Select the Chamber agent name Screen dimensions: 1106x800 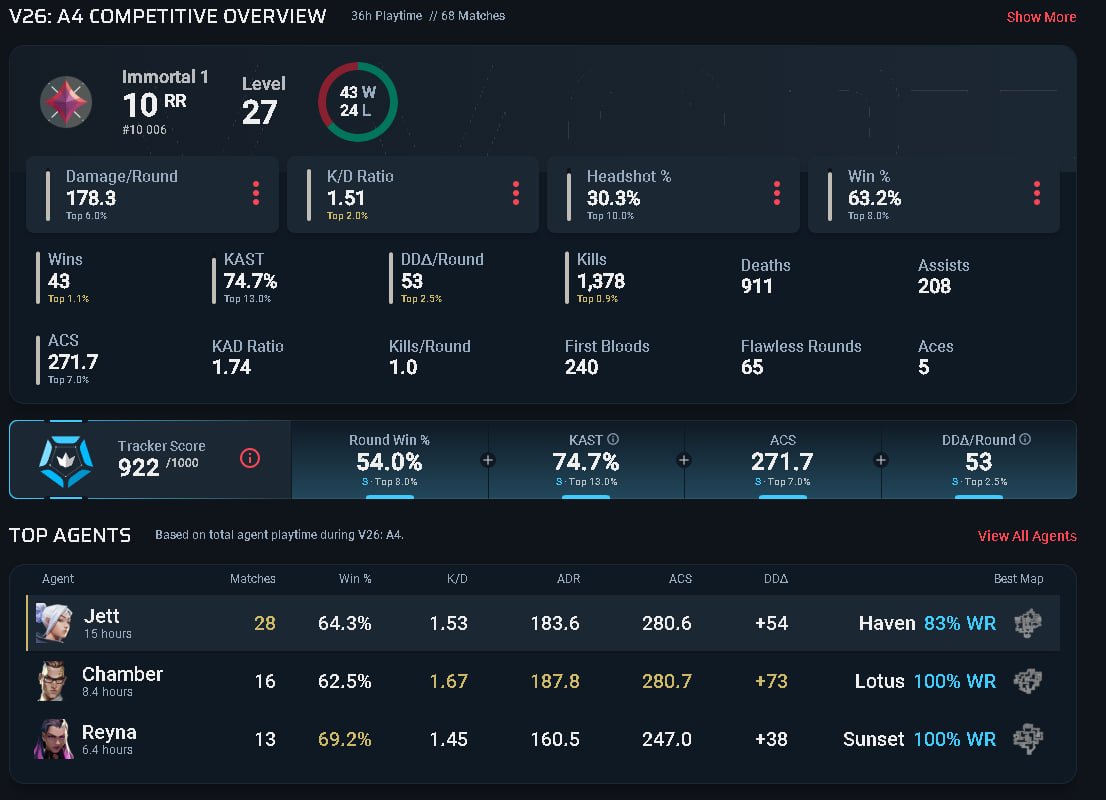123,674
